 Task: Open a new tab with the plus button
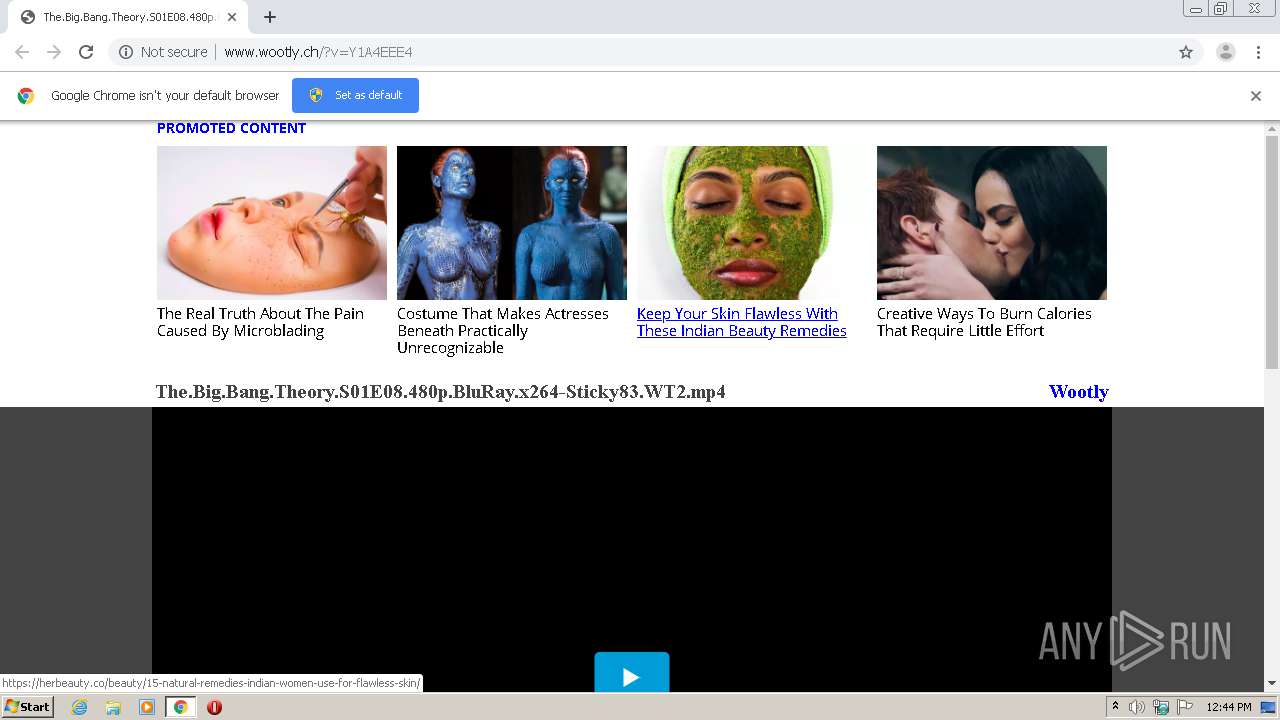point(270,17)
